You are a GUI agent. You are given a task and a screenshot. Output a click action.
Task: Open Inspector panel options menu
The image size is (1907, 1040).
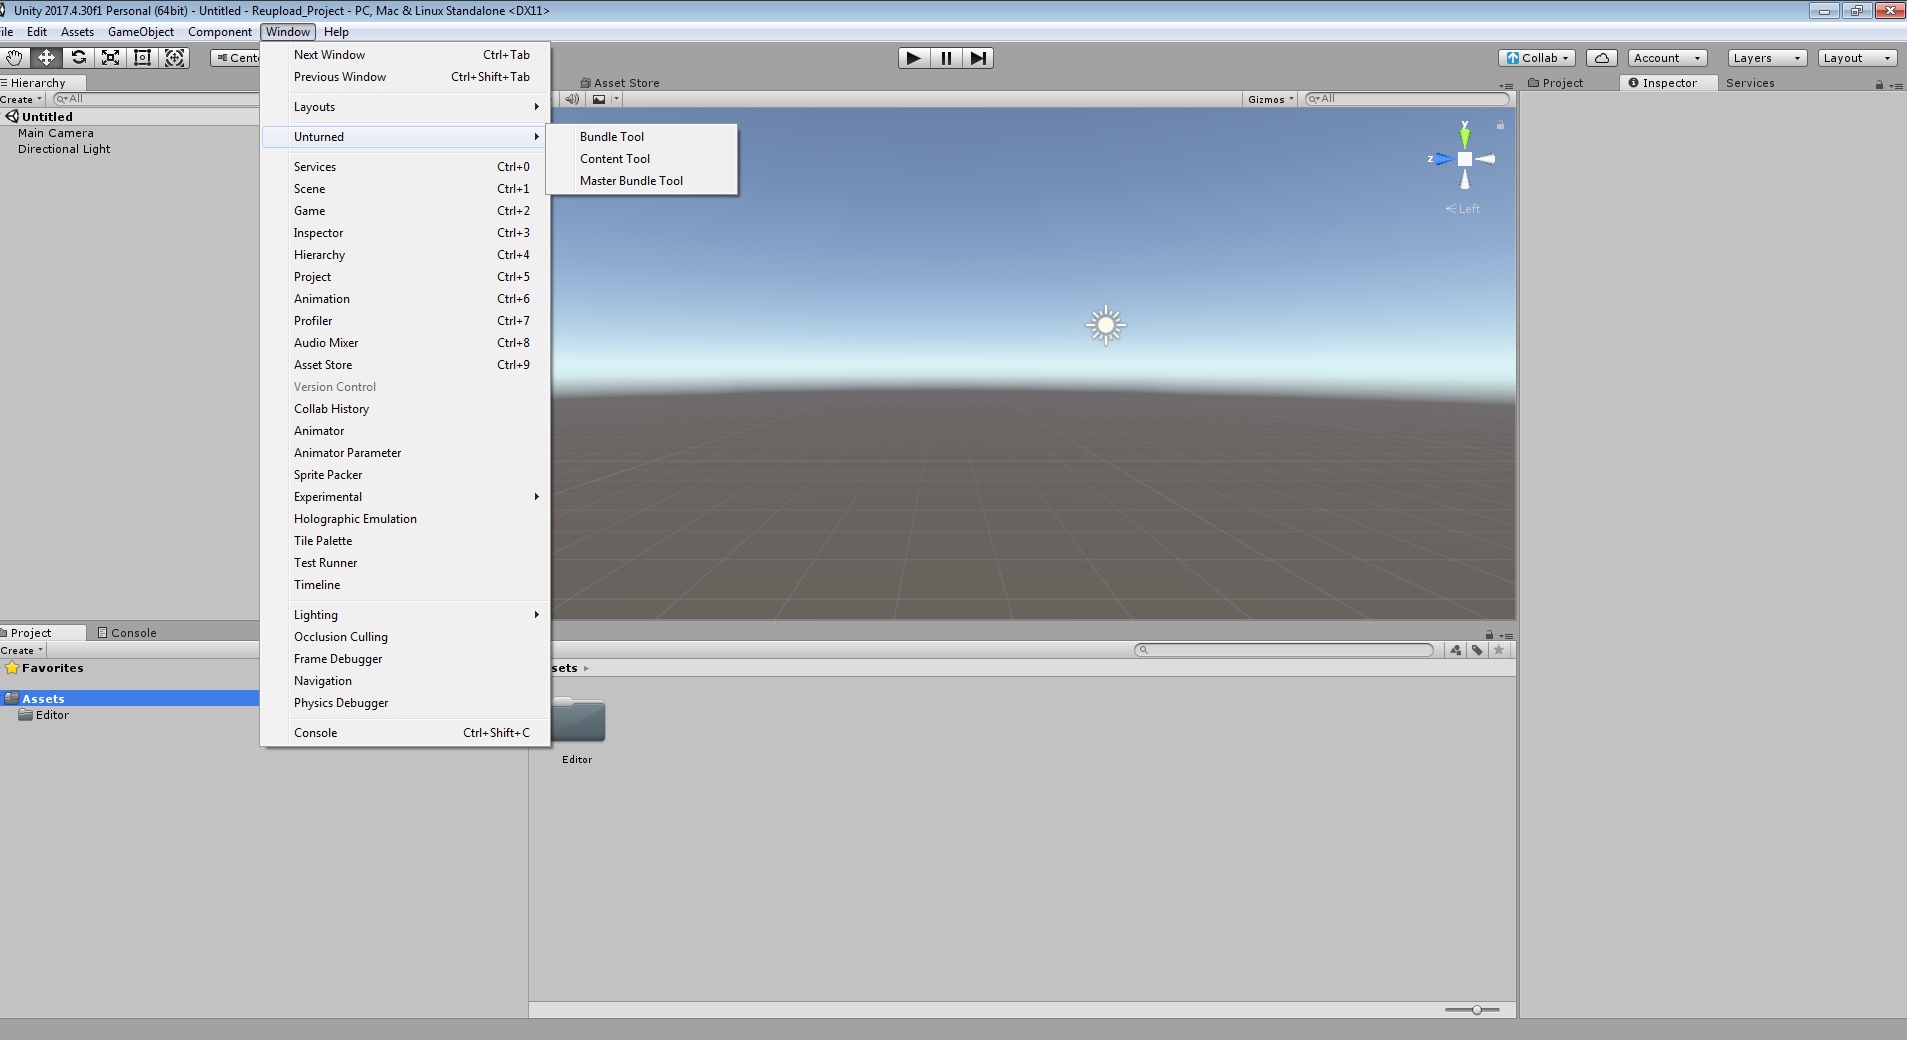pyautogui.click(x=1897, y=85)
